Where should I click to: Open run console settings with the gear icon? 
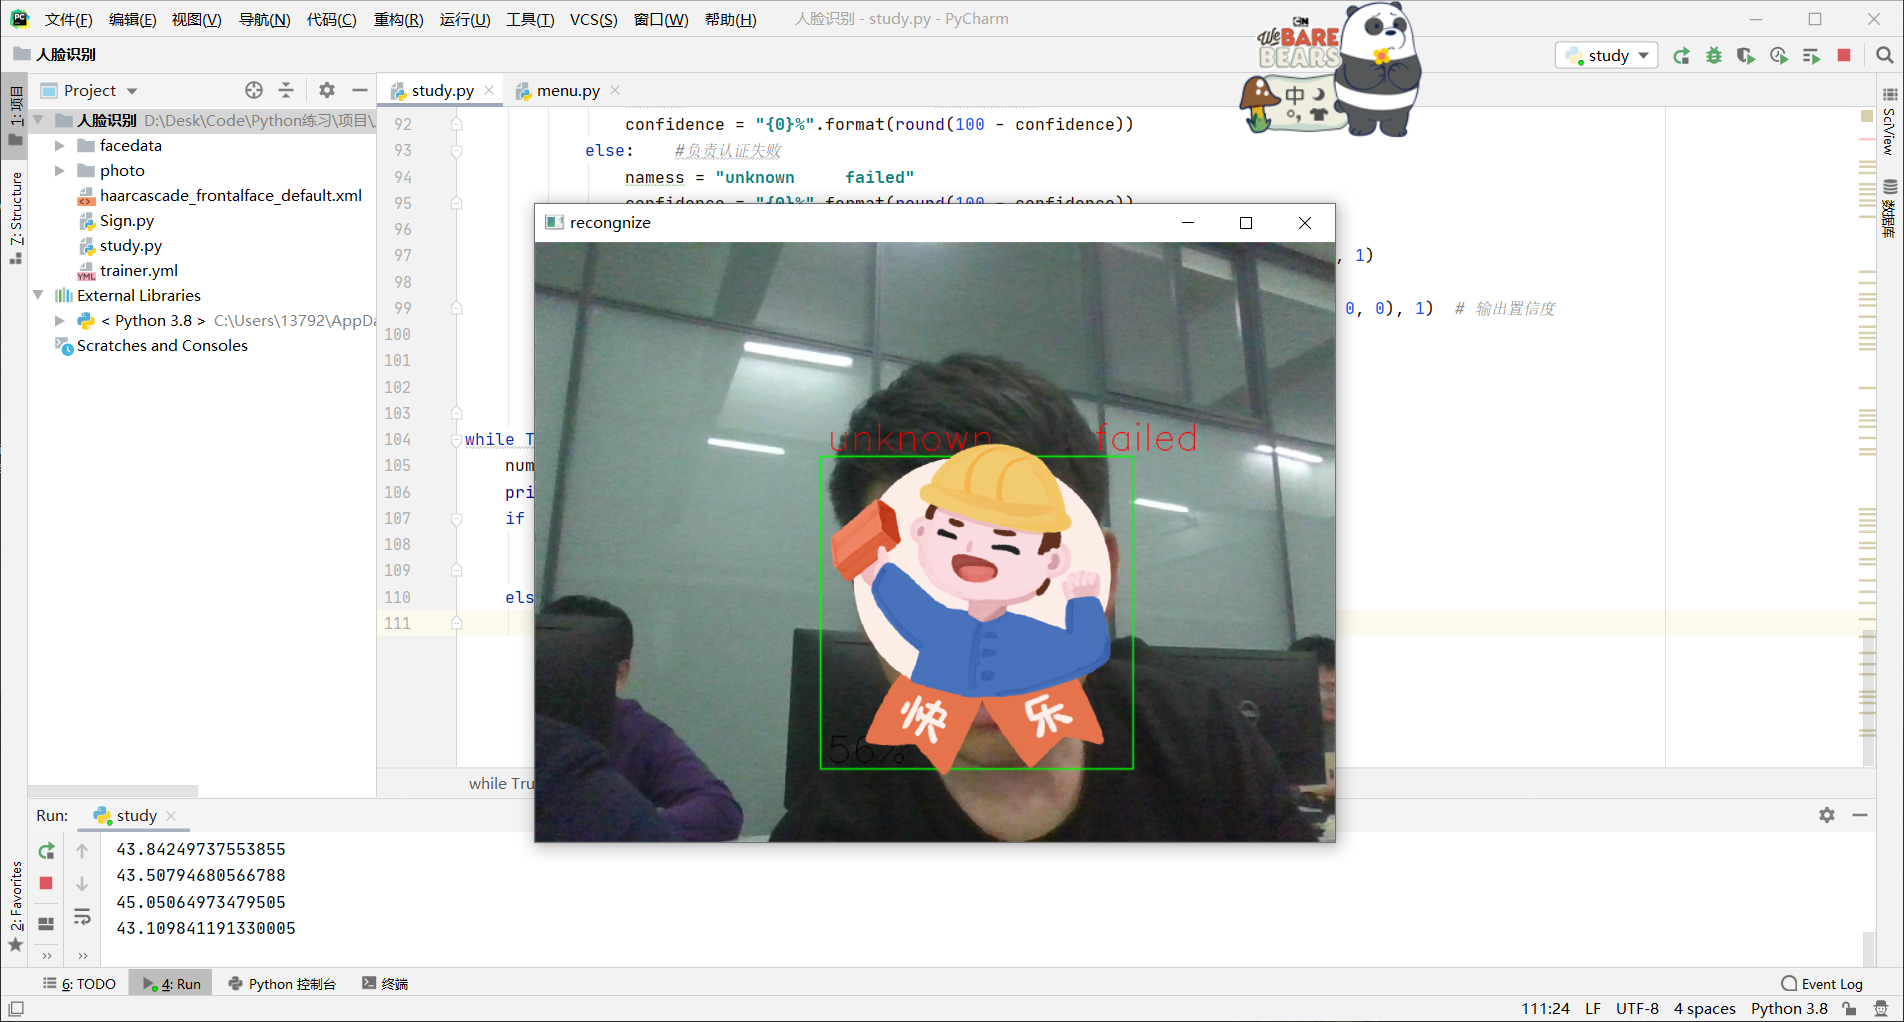(x=1828, y=815)
